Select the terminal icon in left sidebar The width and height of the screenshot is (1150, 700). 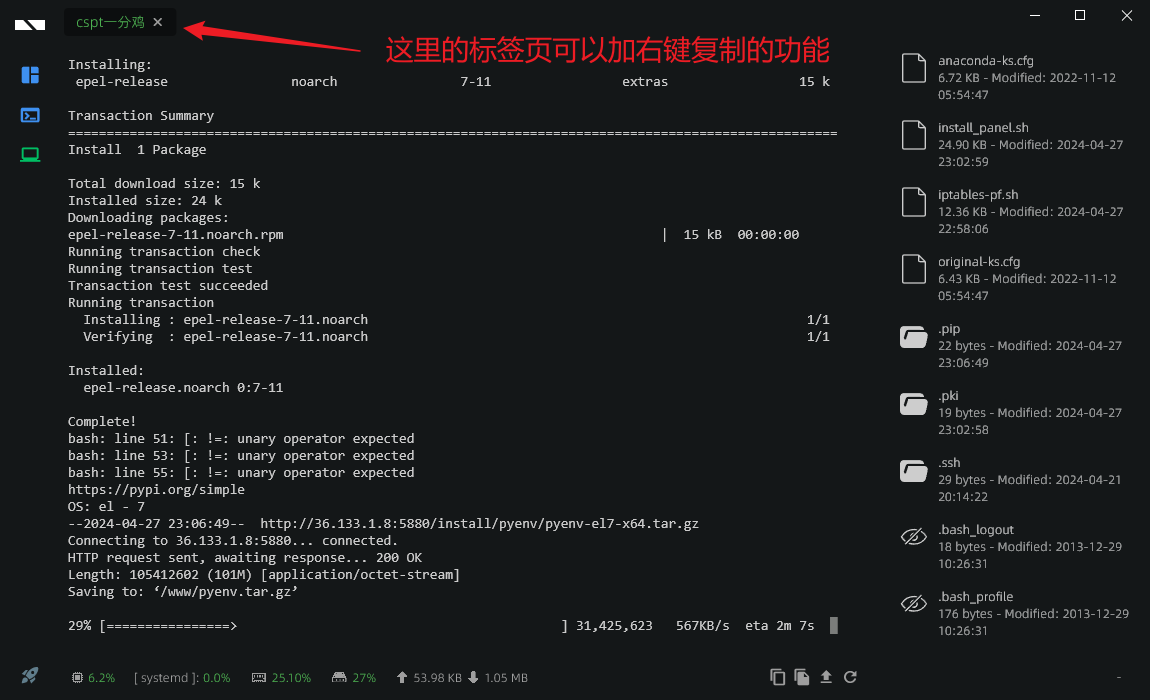[30, 115]
